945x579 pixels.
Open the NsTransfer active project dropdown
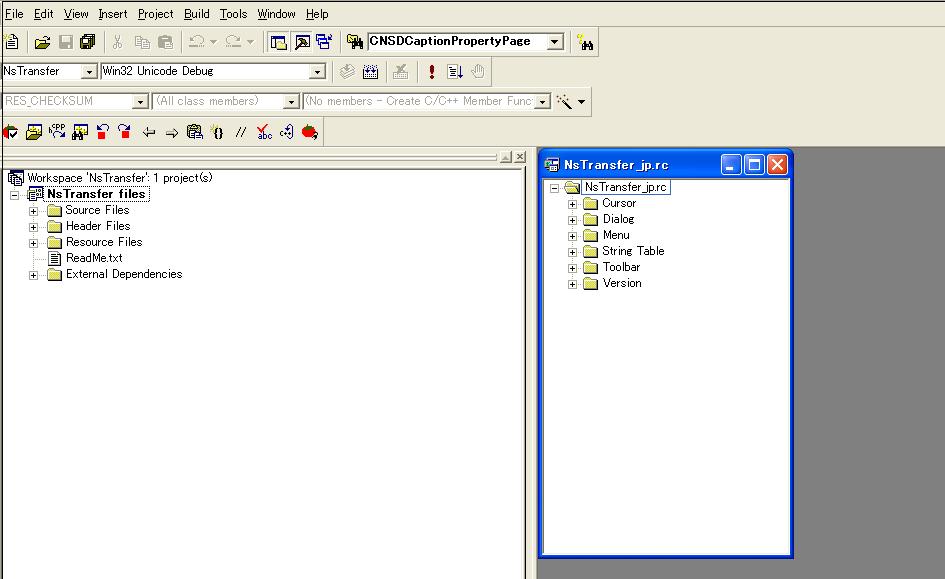(x=88, y=72)
